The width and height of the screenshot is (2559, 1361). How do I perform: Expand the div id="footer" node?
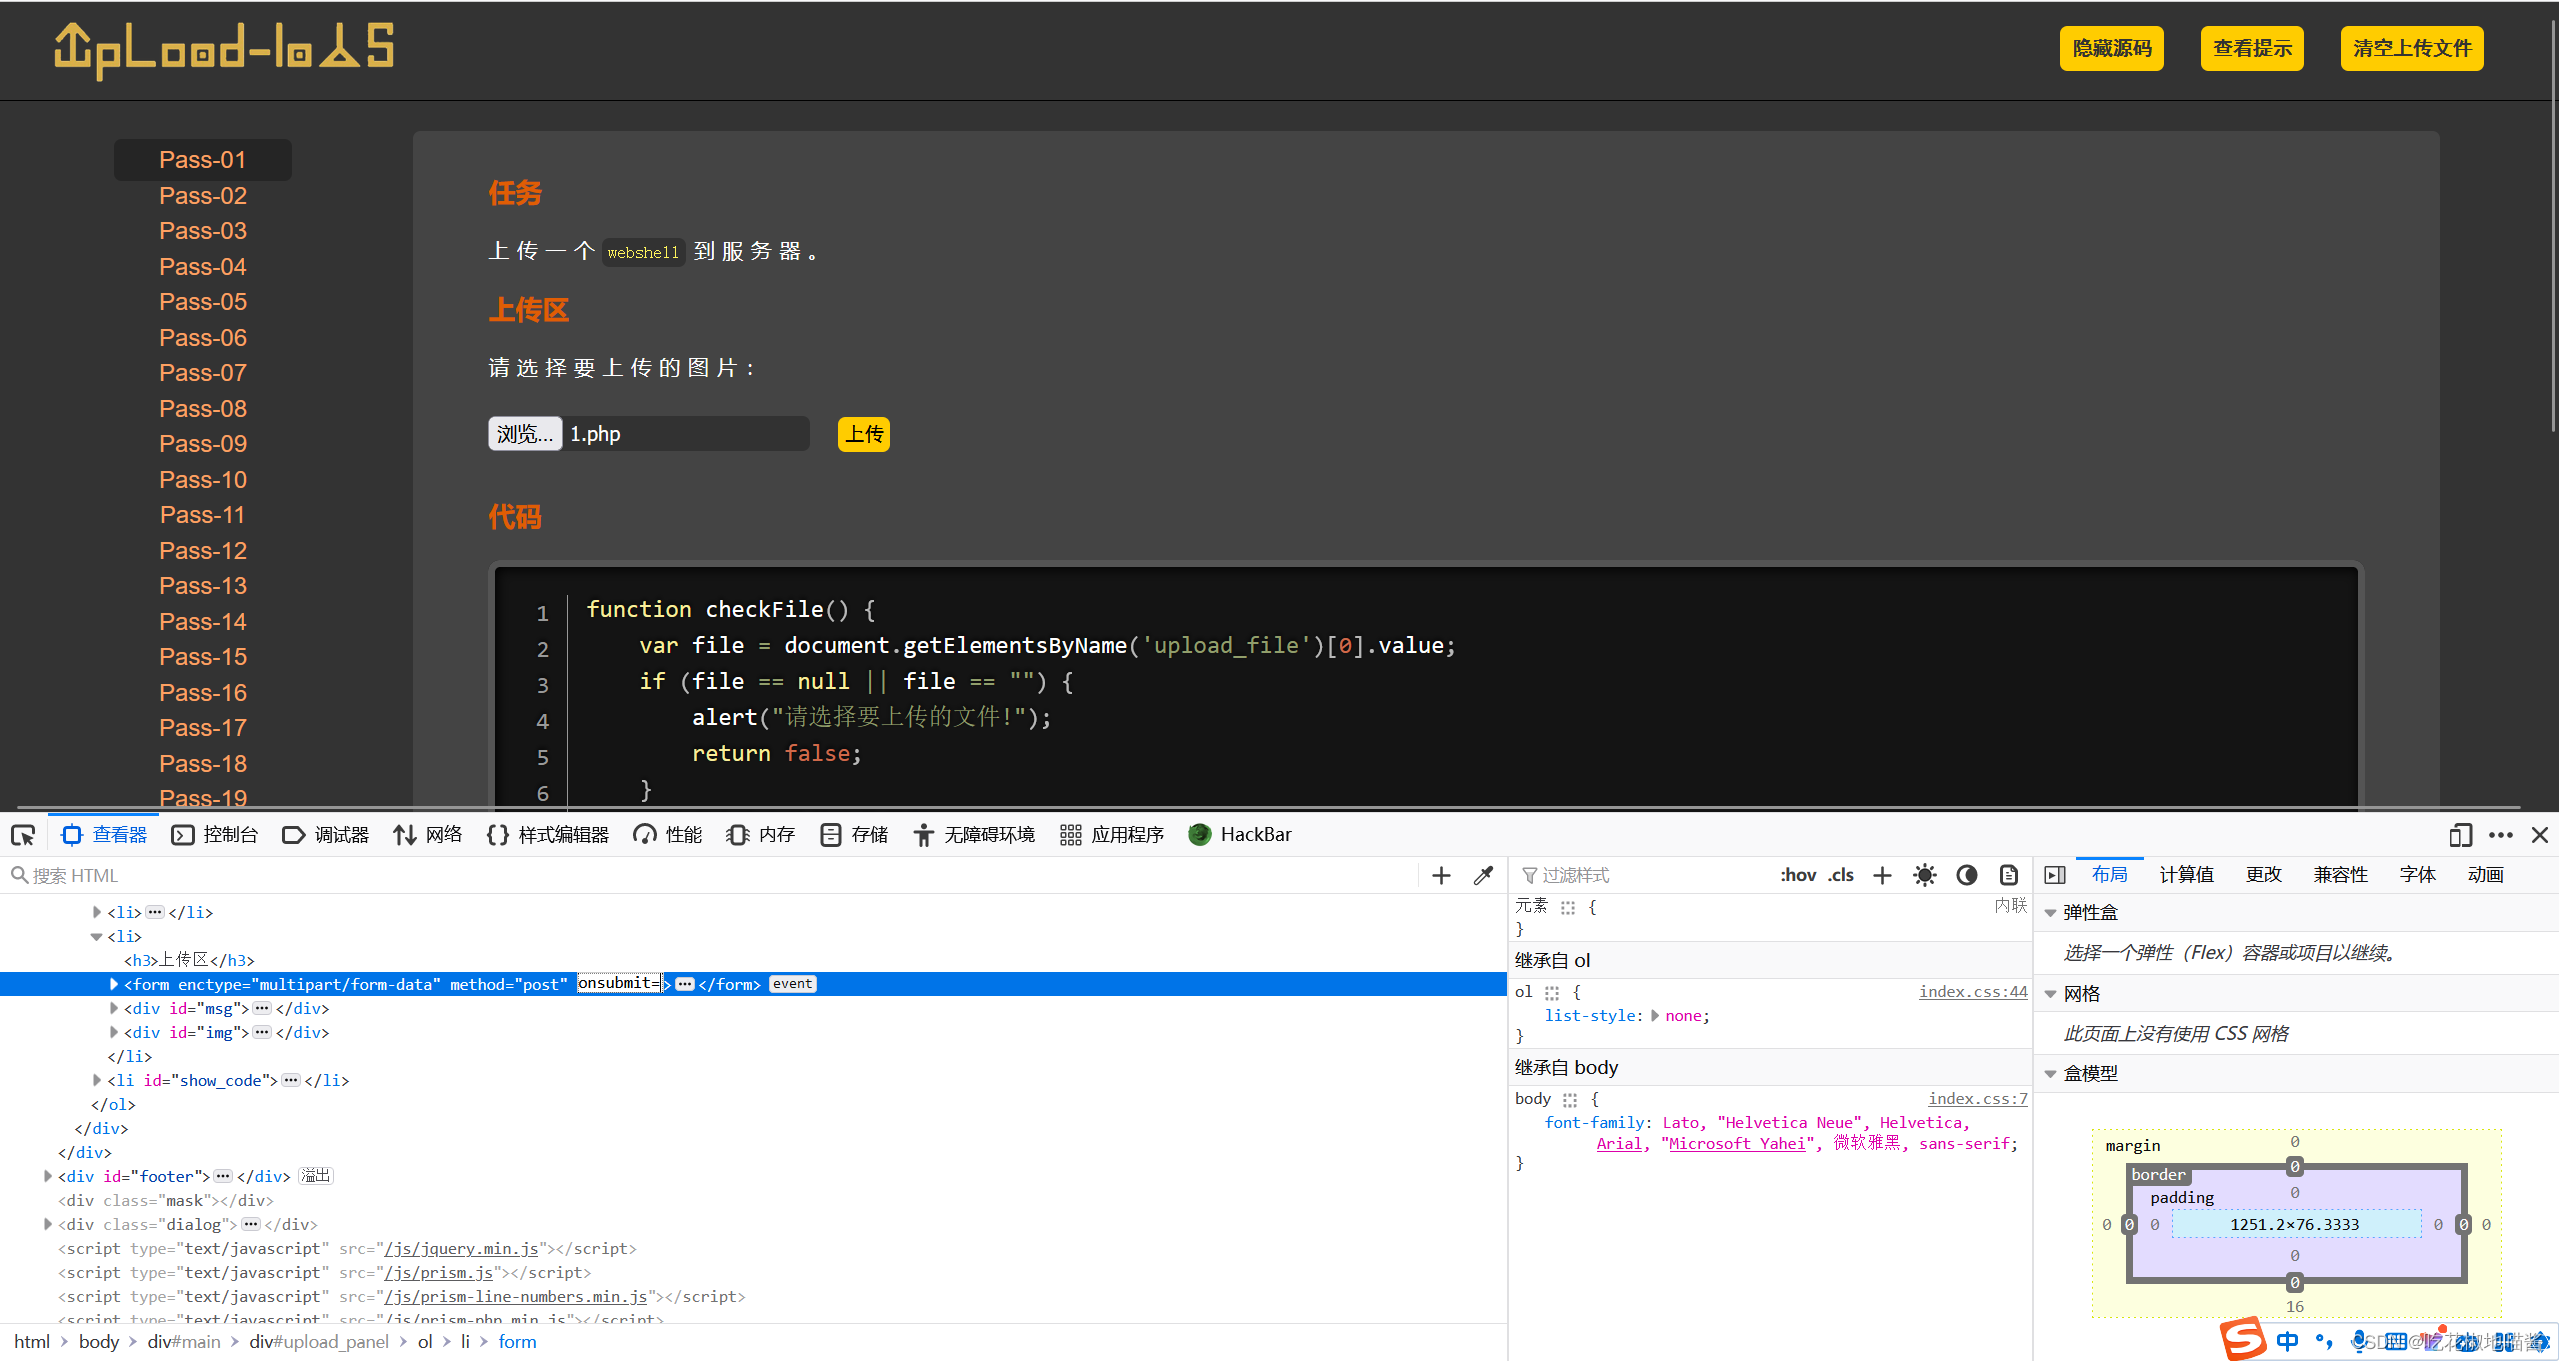48,1177
